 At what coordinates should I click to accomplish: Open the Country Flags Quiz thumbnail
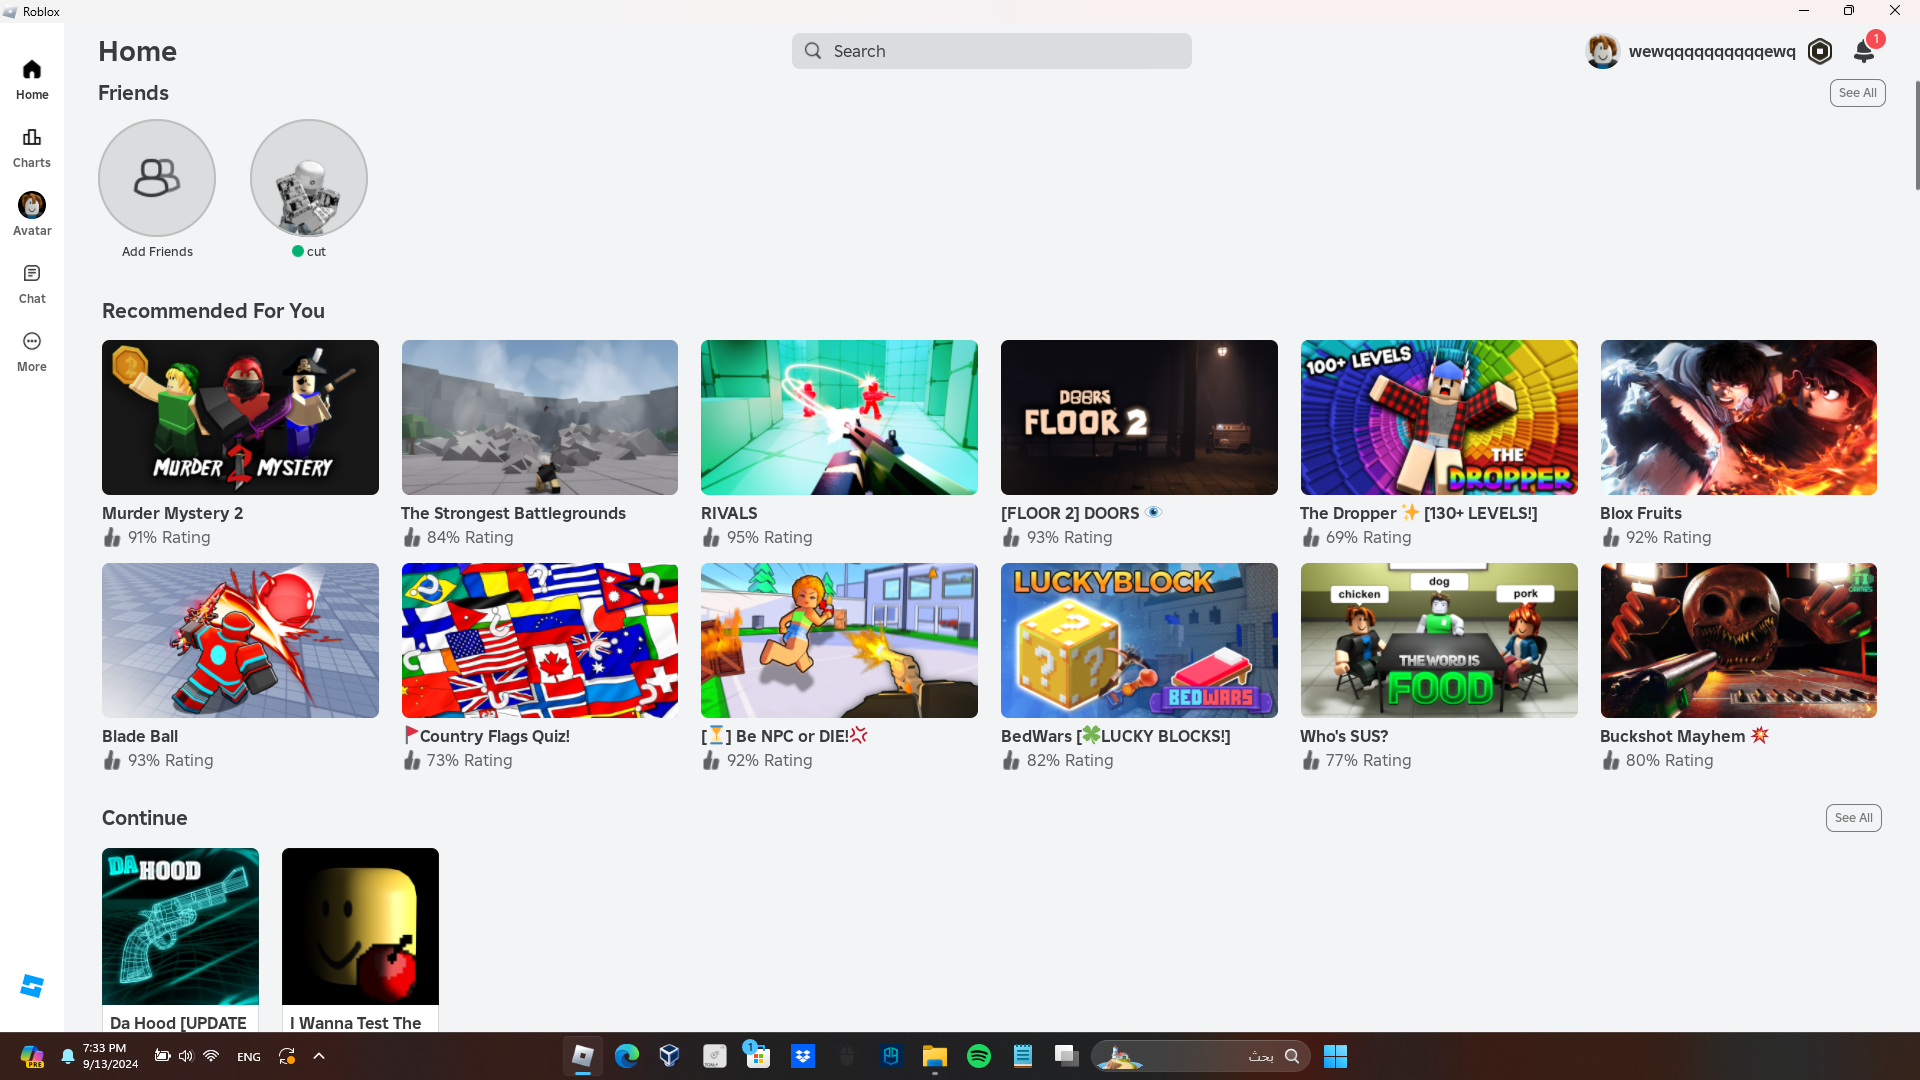point(540,640)
